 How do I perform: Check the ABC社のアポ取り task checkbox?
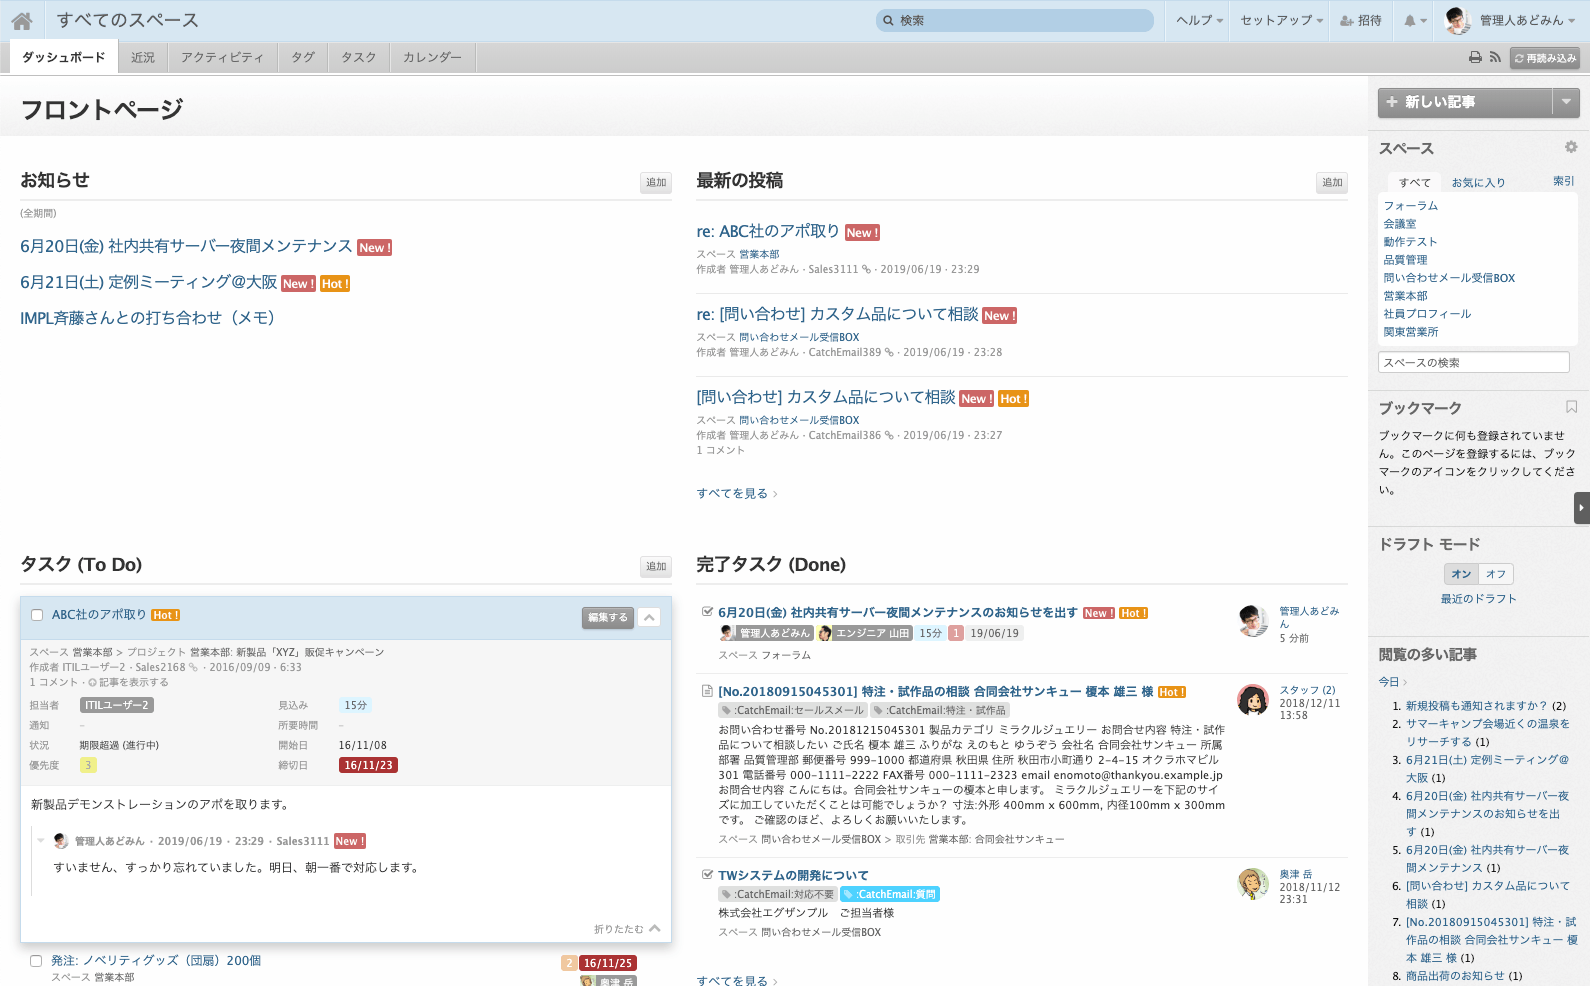click(37, 615)
